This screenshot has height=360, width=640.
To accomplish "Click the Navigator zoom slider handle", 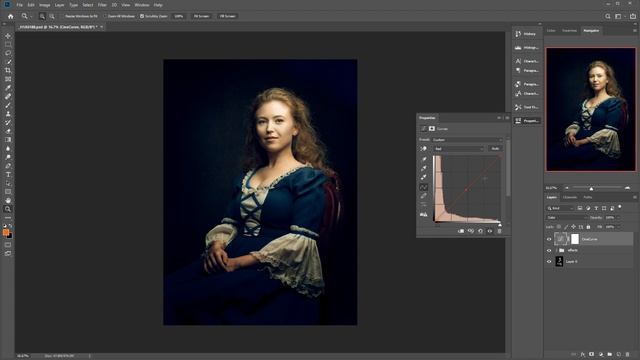I will pos(591,189).
